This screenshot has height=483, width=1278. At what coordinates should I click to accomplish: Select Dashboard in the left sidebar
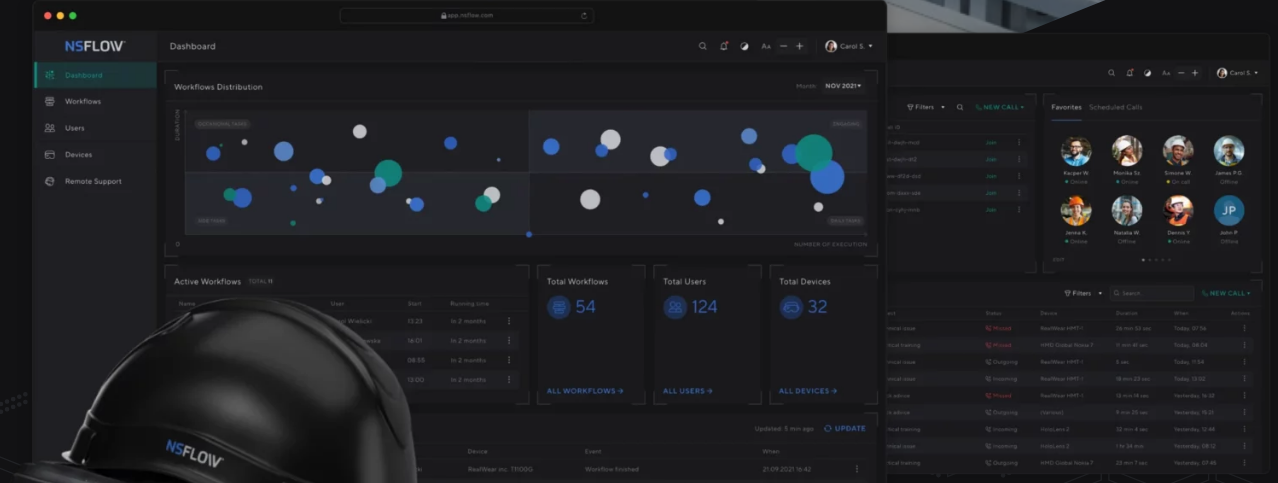94,75
